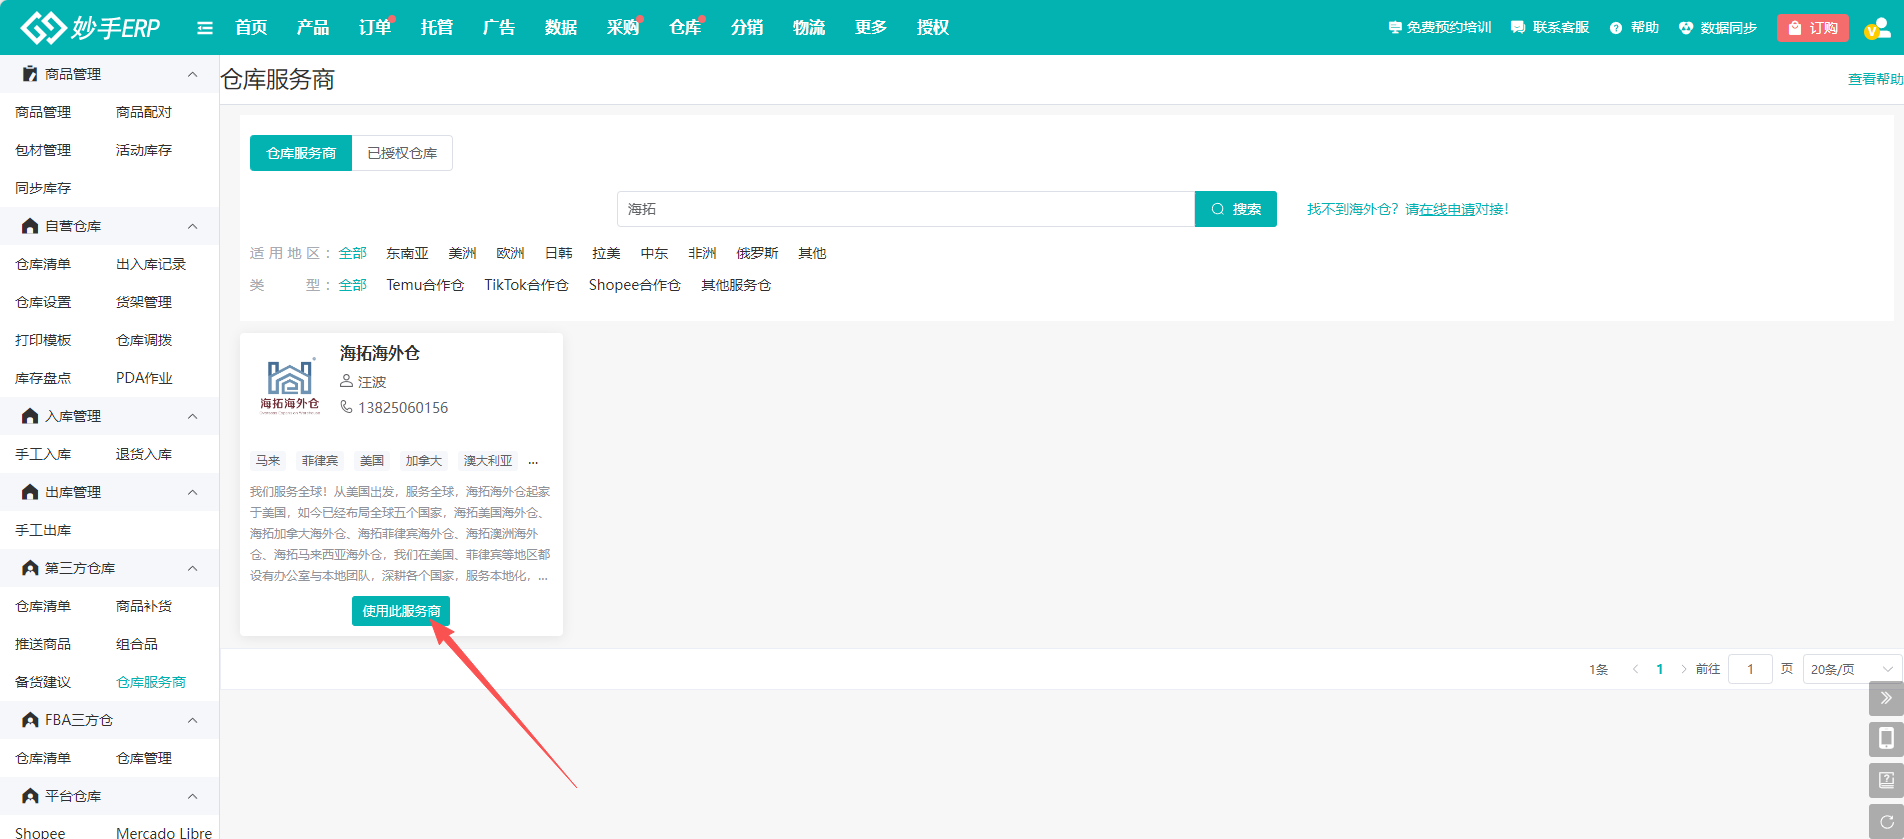Image resolution: width=1904 pixels, height=839 pixels.
Task: Filter region by 日韩
Action: (558, 253)
